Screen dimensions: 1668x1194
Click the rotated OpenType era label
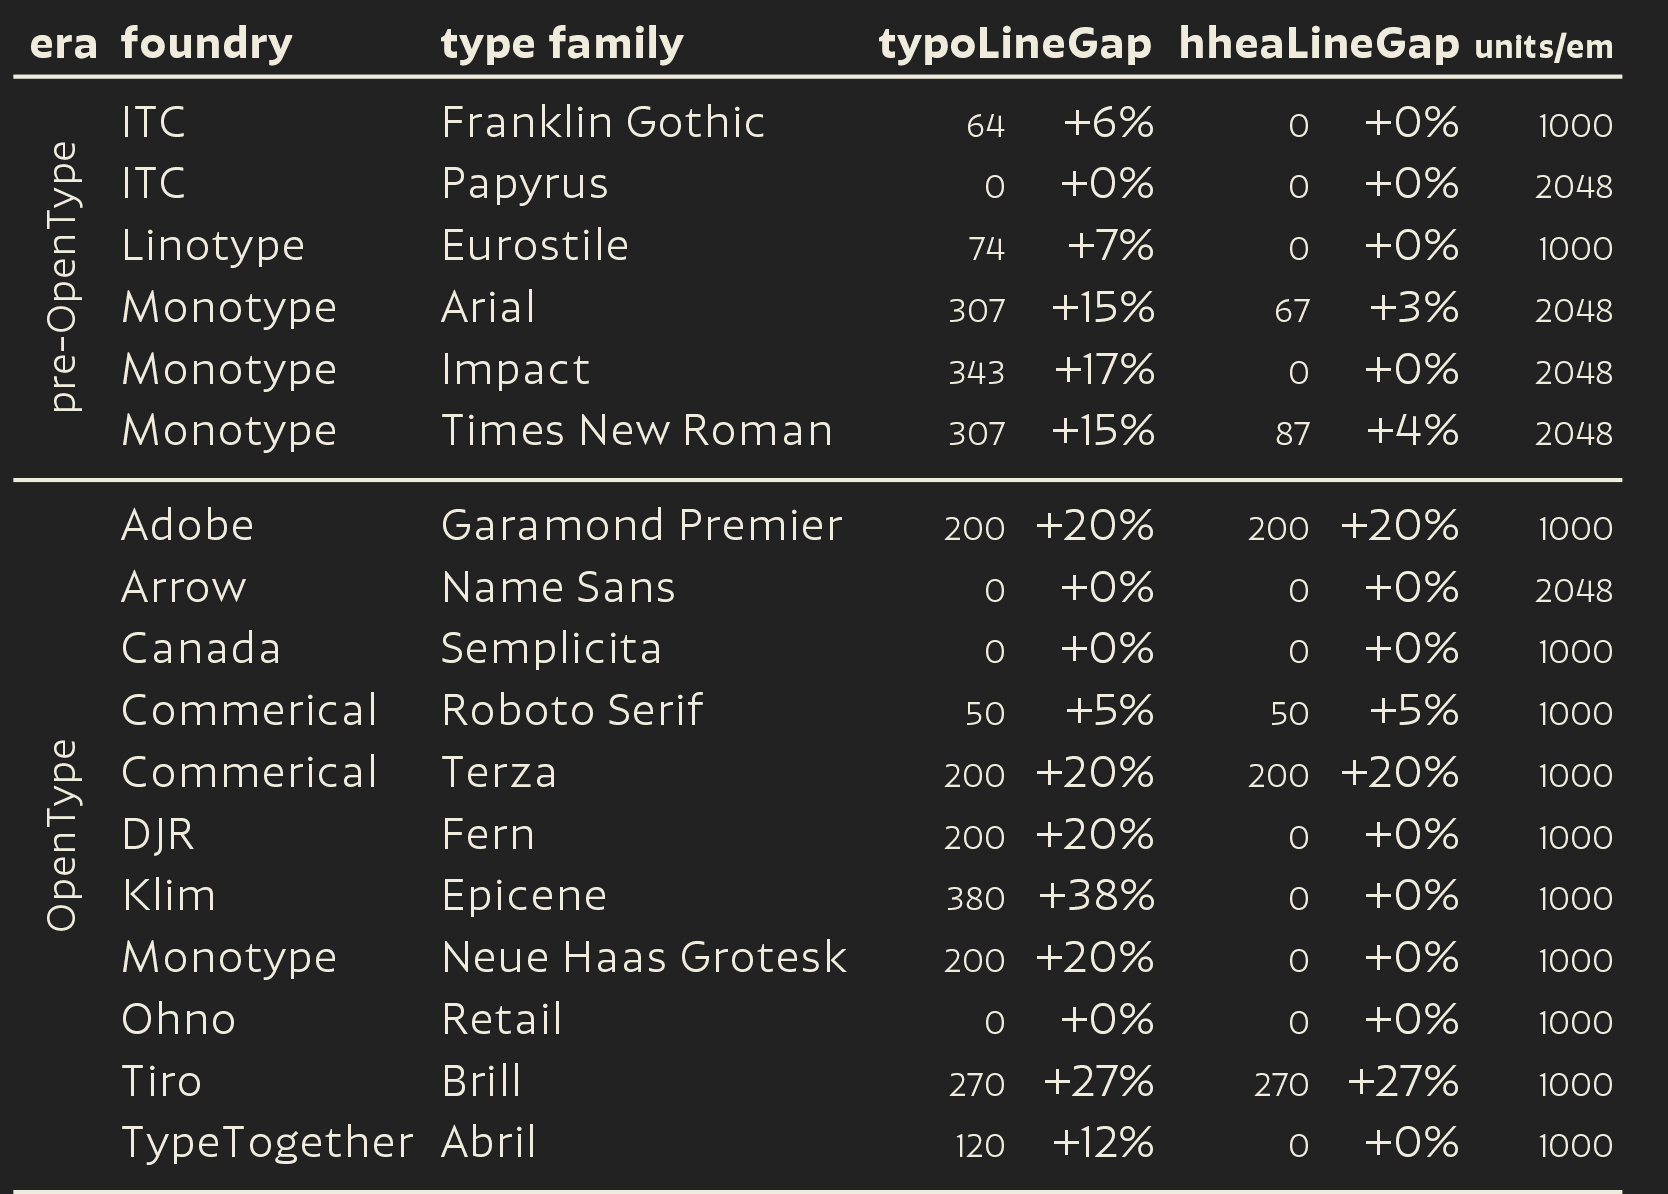(64, 835)
